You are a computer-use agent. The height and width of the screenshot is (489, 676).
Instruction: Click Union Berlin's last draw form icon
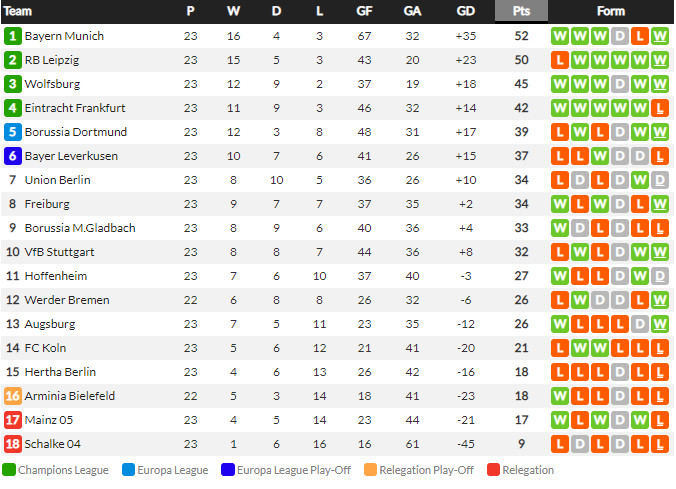(659, 180)
